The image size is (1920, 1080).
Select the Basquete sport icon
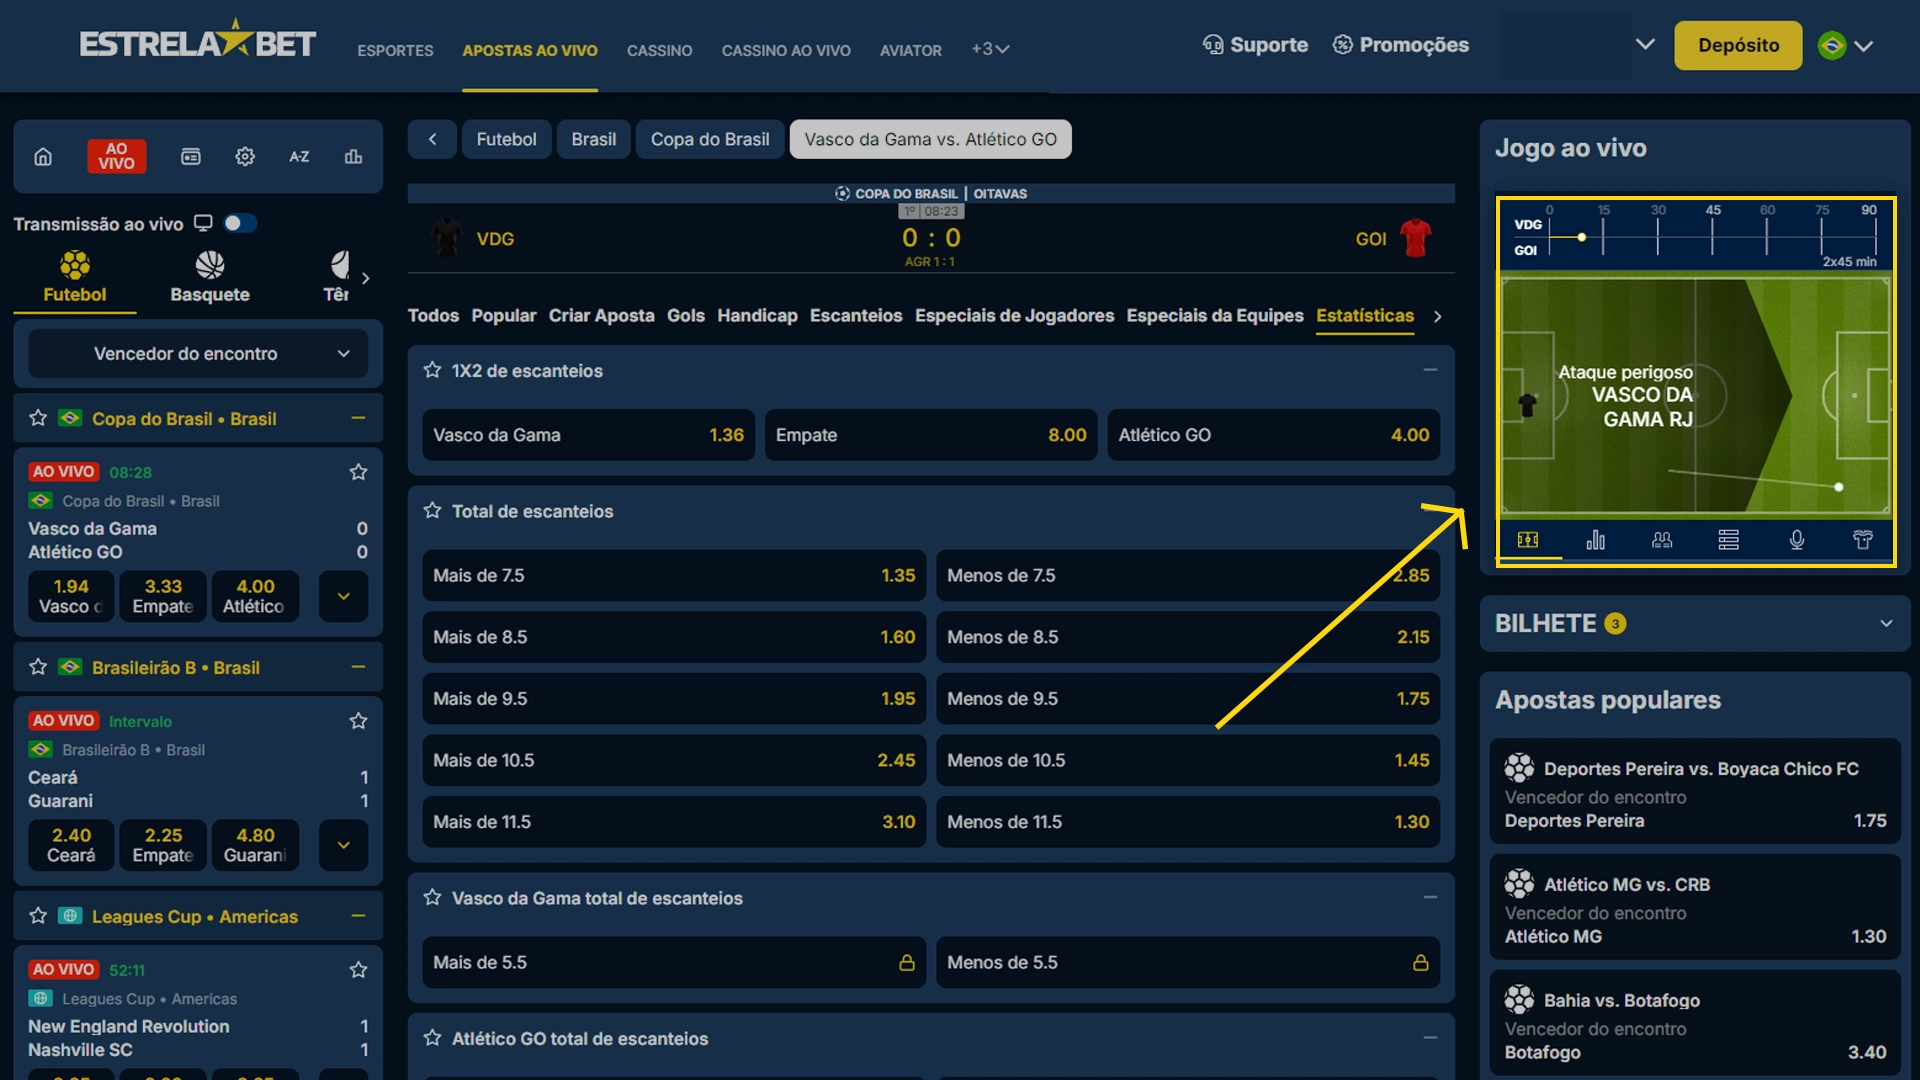click(210, 277)
